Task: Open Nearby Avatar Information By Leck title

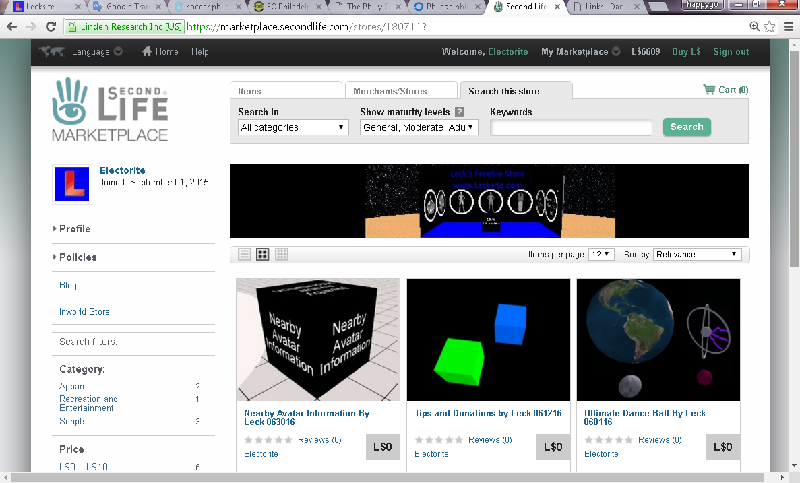Action: coord(307,417)
